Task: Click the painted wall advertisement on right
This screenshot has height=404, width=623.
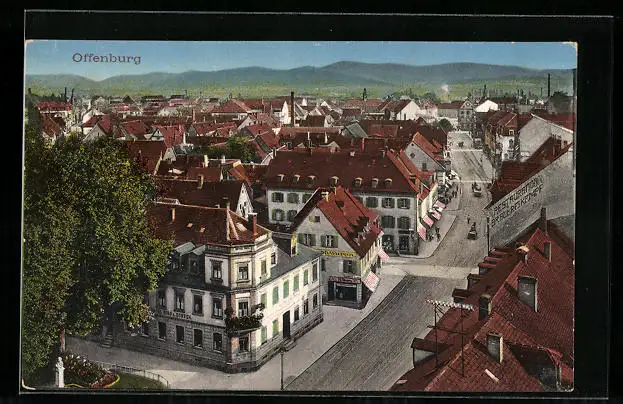Action: [516, 202]
